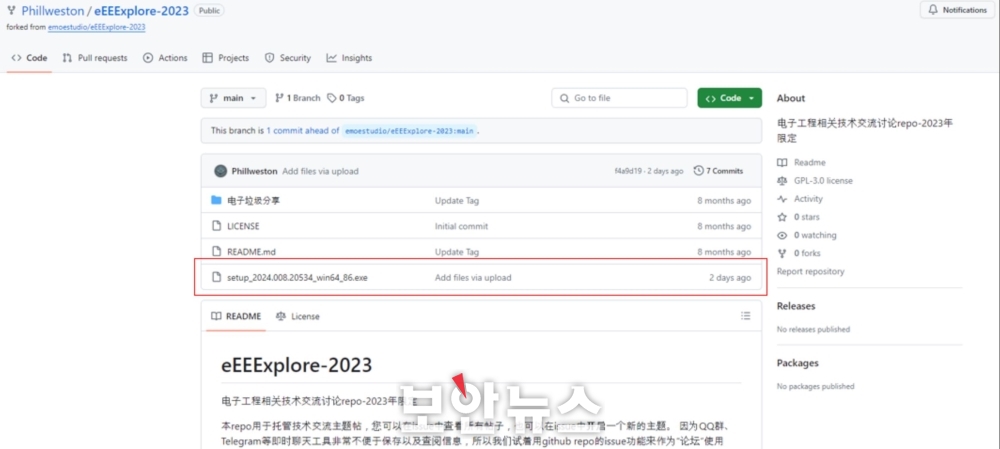Open the green Code dropdown button
This screenshot has height=449, width=1000.
(730, 98)
